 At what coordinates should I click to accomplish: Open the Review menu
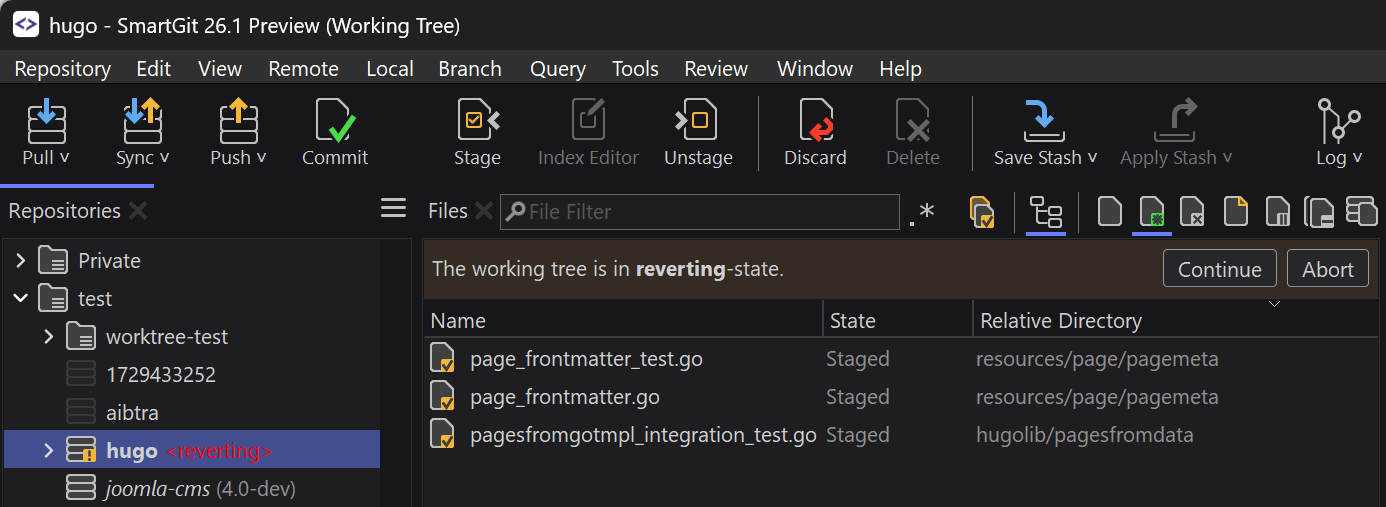point(715,69)
